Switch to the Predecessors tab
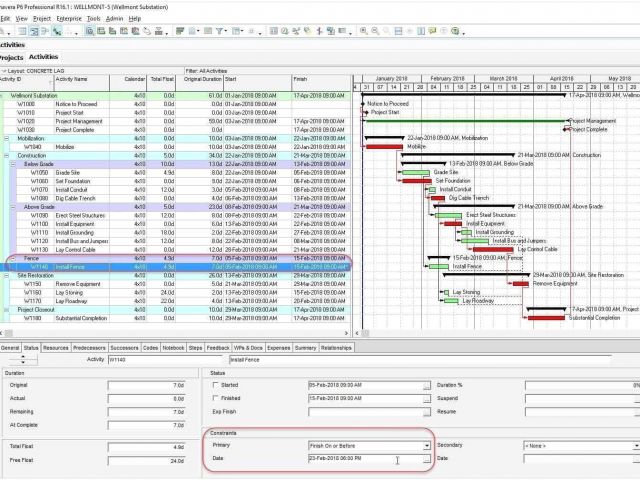This screenshot has height=480, width=640. tap(89, 348)
